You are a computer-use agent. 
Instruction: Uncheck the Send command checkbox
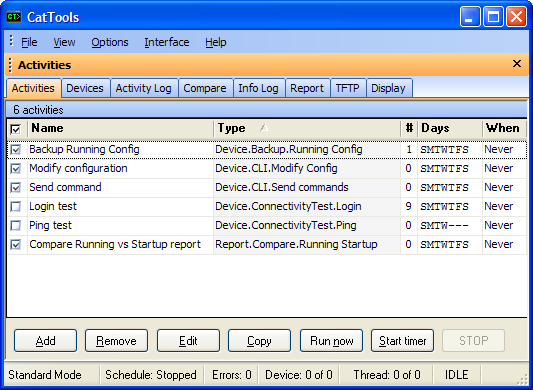(16, 187)
